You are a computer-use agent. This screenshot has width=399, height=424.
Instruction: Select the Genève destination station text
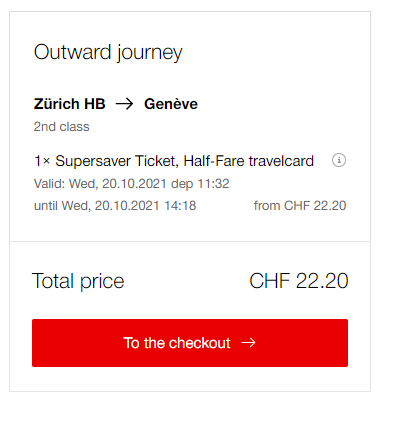coord(171,104)
